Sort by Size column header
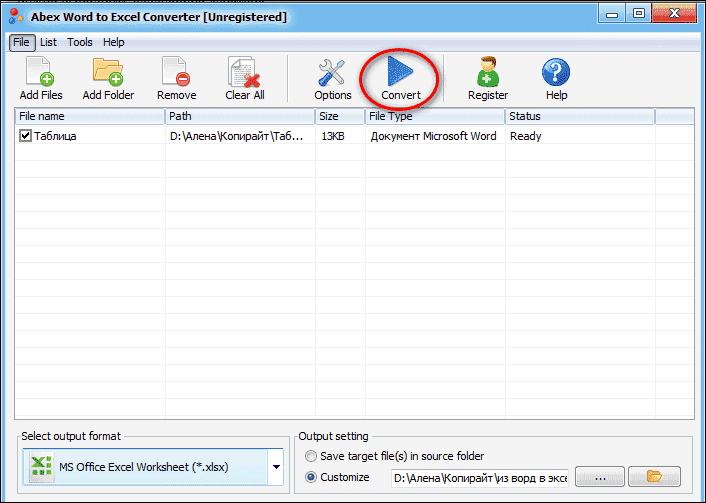This screenshot has height=503, width=706. coord(340,116)
